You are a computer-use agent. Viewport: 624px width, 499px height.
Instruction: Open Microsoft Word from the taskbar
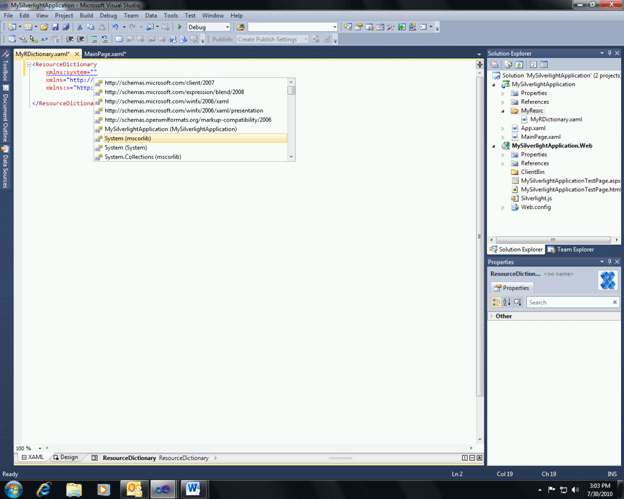pyautogui.click(x=192, y=489)
